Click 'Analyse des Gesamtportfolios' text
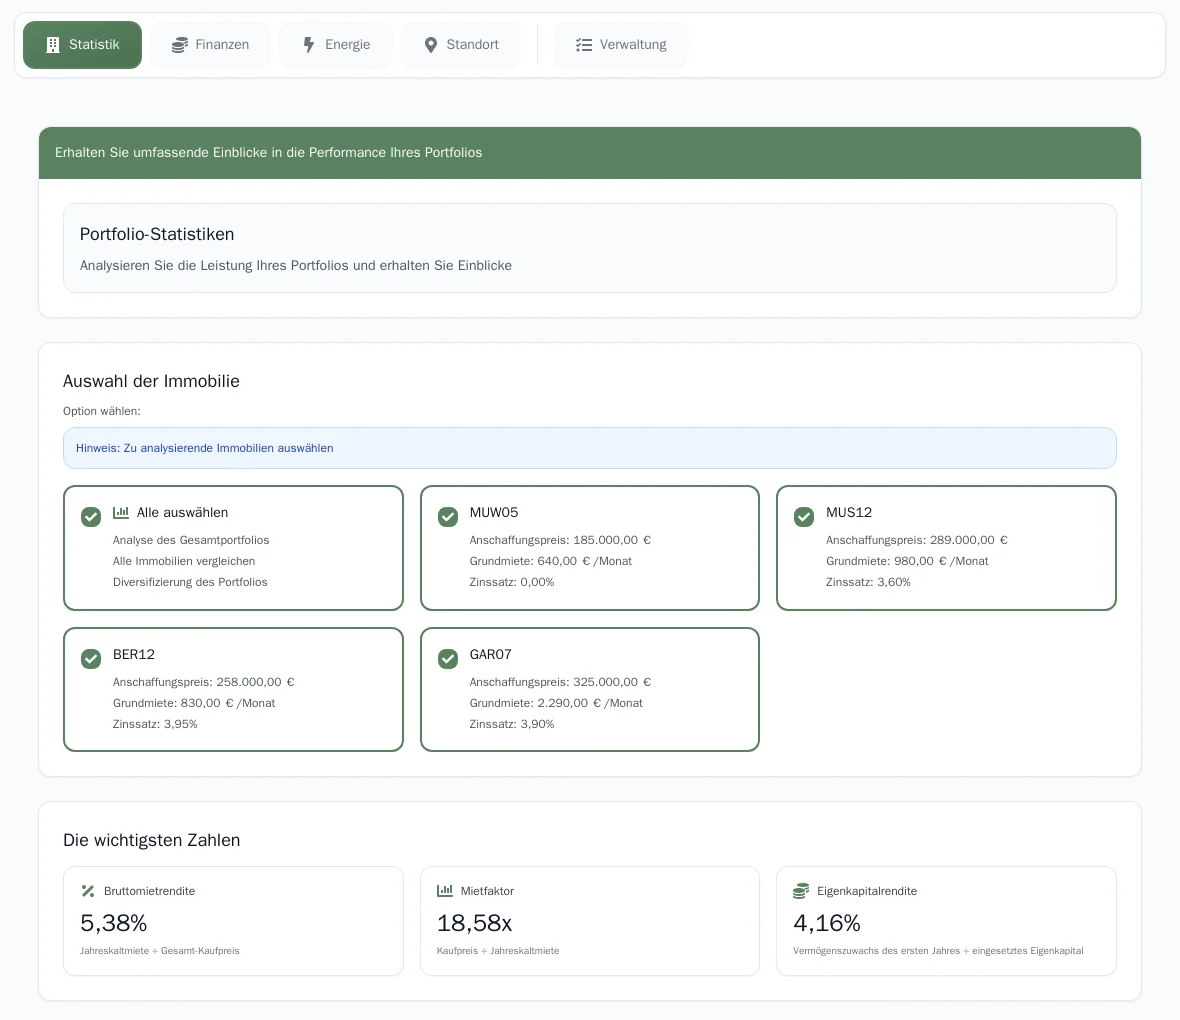 [191, 540]
